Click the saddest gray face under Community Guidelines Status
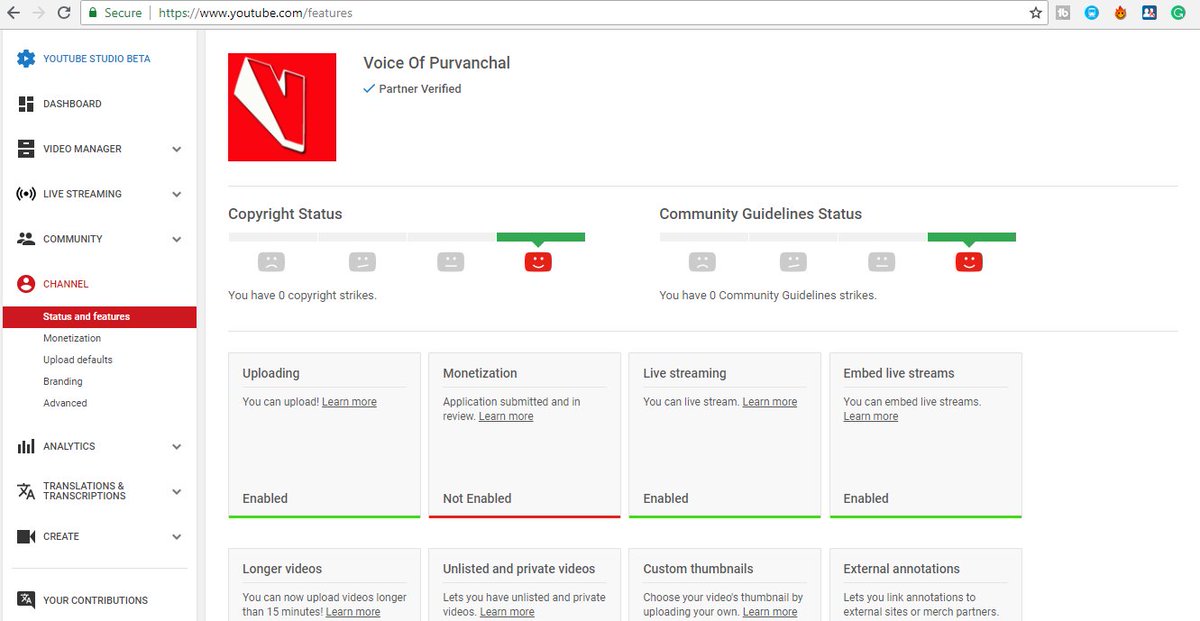 [x=702, y=262]
